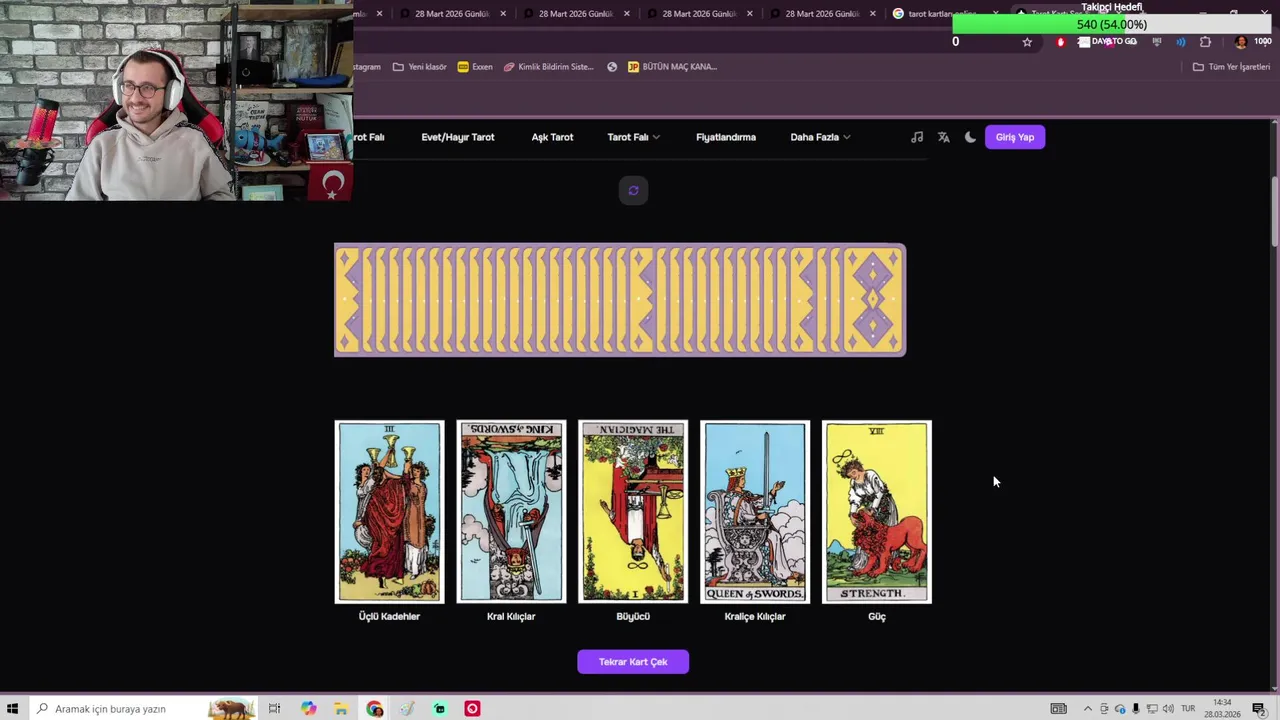Switch to the 'tarot kartları online' tab
1280x720 pixels.
940,14
